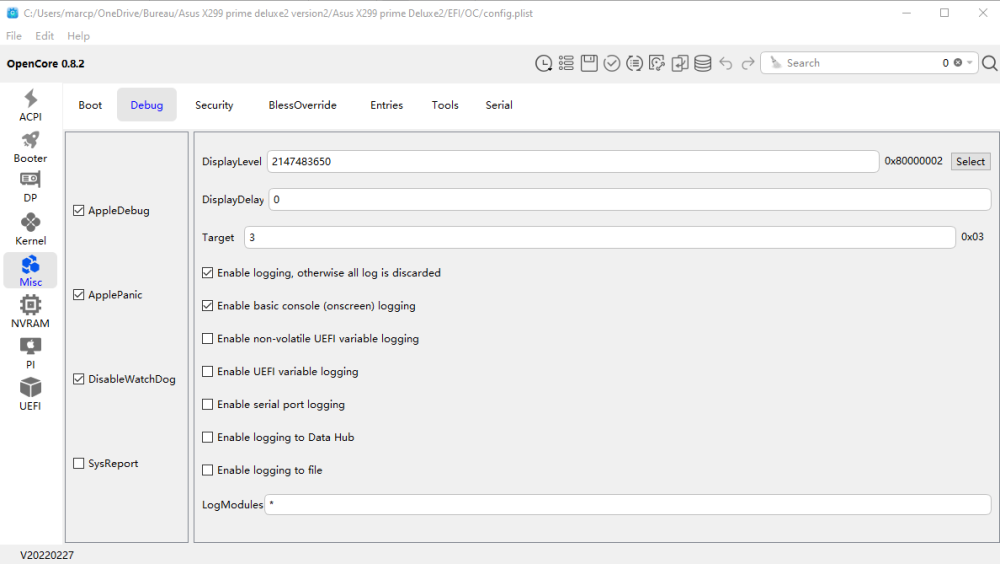Save the config with the floppy disk icon
This screenshot has width=1000, height=564.
click(589, 63)
